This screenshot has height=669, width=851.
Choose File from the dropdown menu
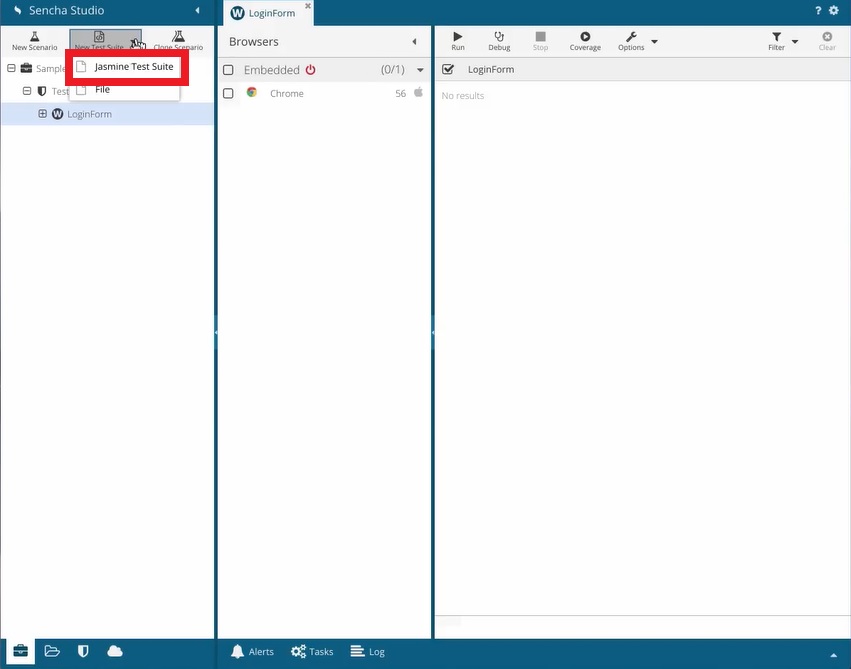[x=102, y=90]
